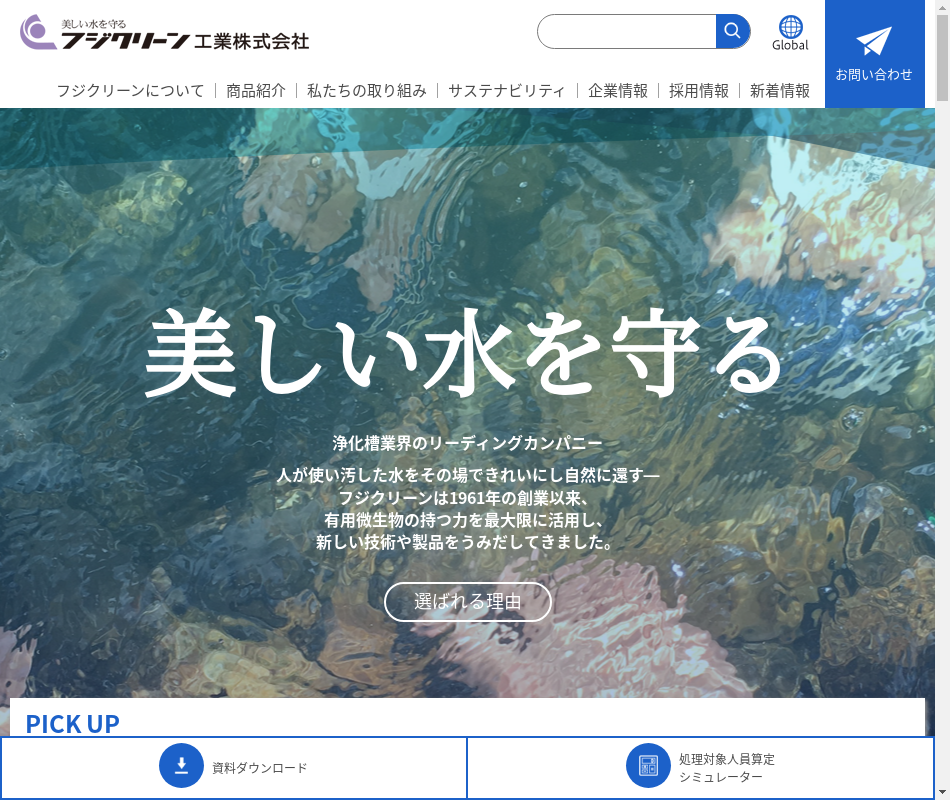The image size is (950, 800).
Task: Click the blue download arrow icon
Action: point(181,766)
